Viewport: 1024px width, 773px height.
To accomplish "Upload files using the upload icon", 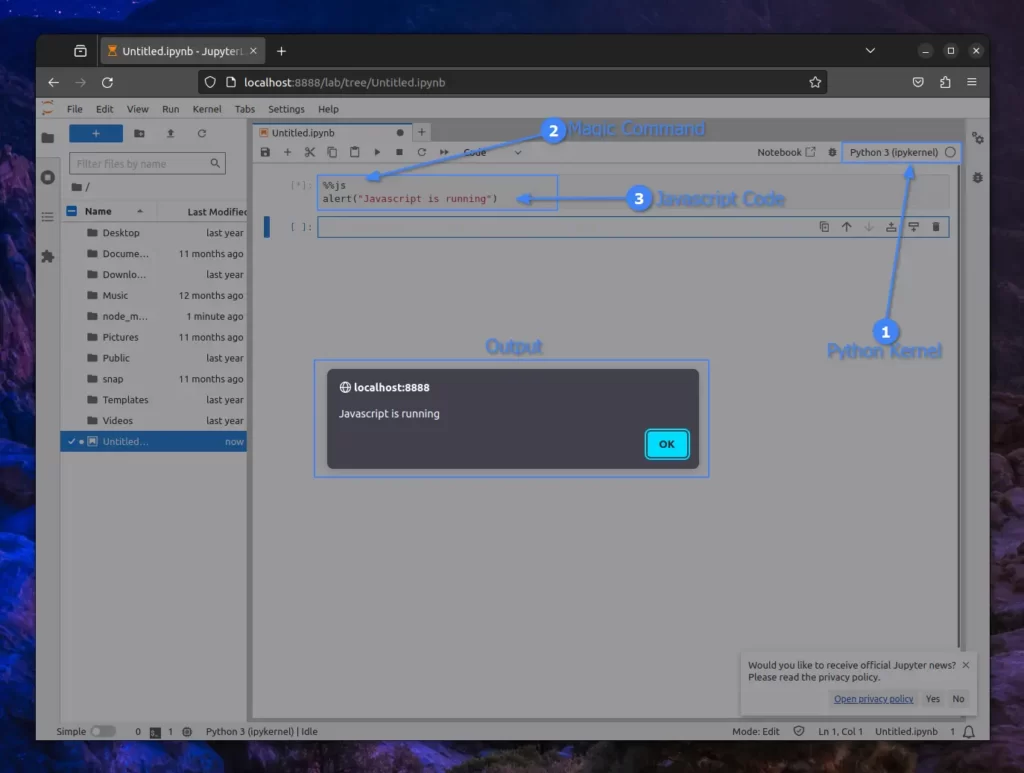I will click(170, 133).
